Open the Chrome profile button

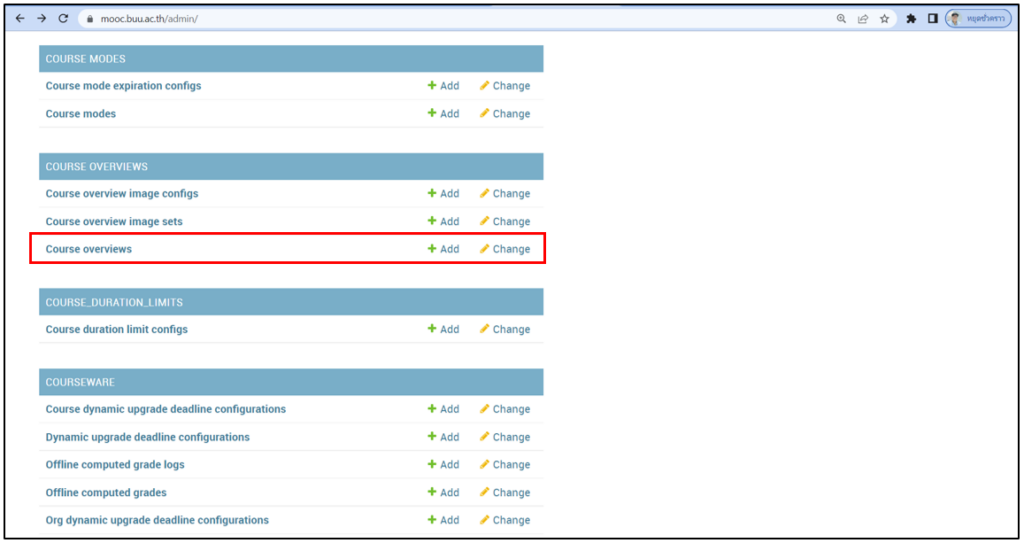click(x=978, y=19)
